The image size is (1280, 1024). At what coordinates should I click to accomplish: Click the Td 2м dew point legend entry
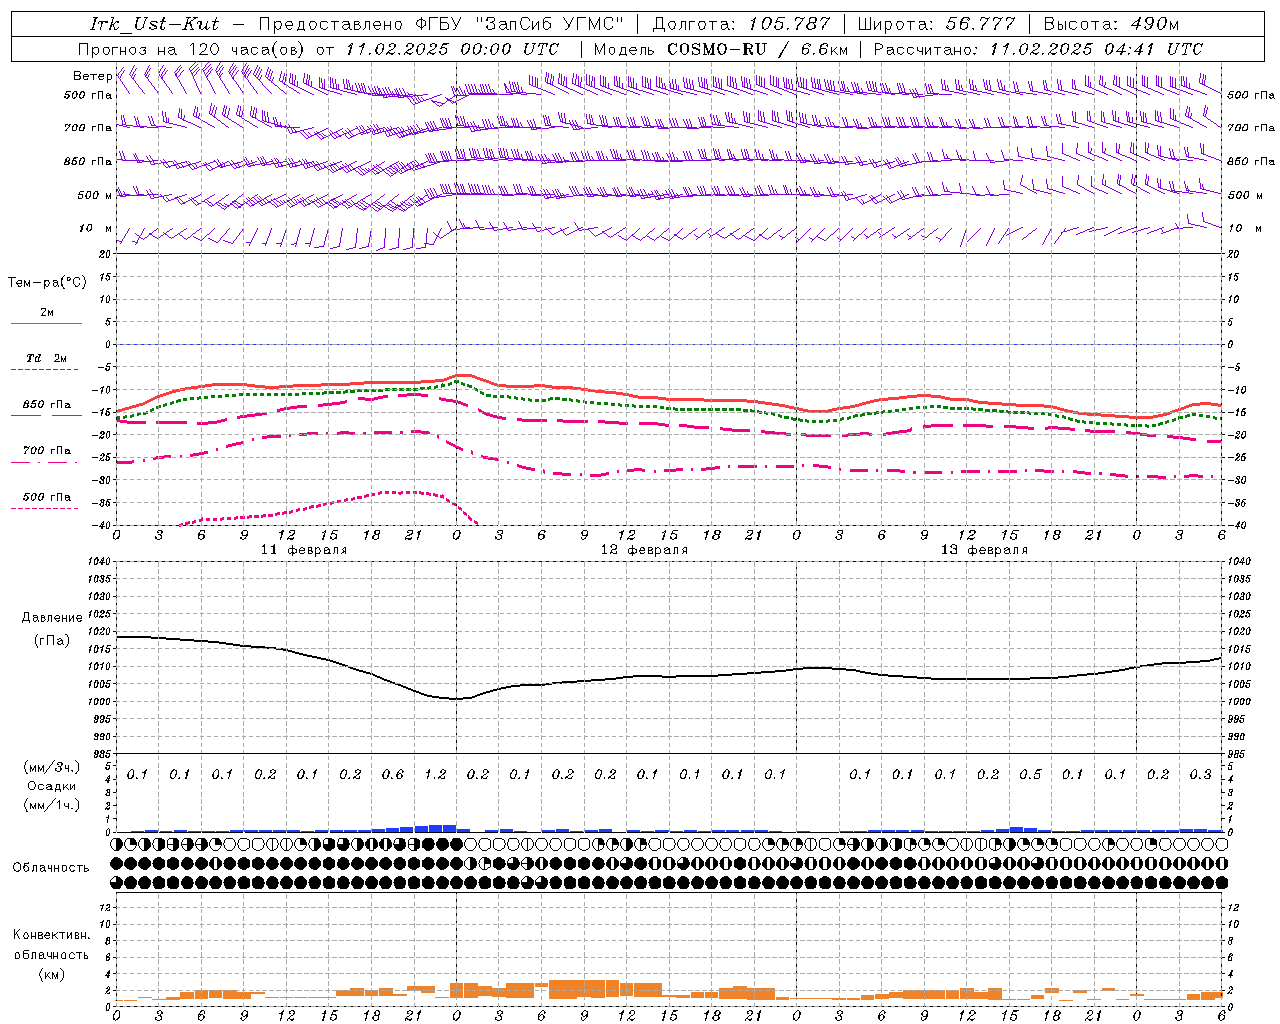[47, 358]
